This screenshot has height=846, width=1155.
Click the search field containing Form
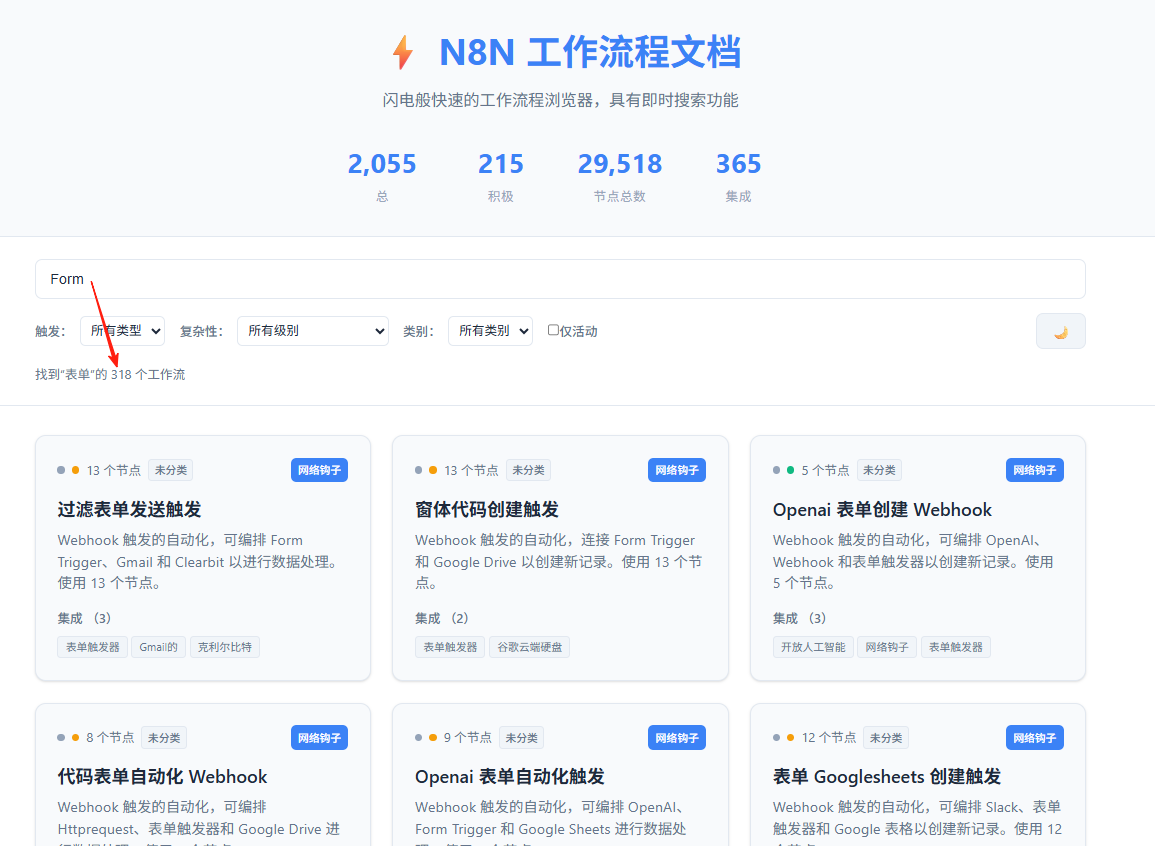tap(560, 279)
